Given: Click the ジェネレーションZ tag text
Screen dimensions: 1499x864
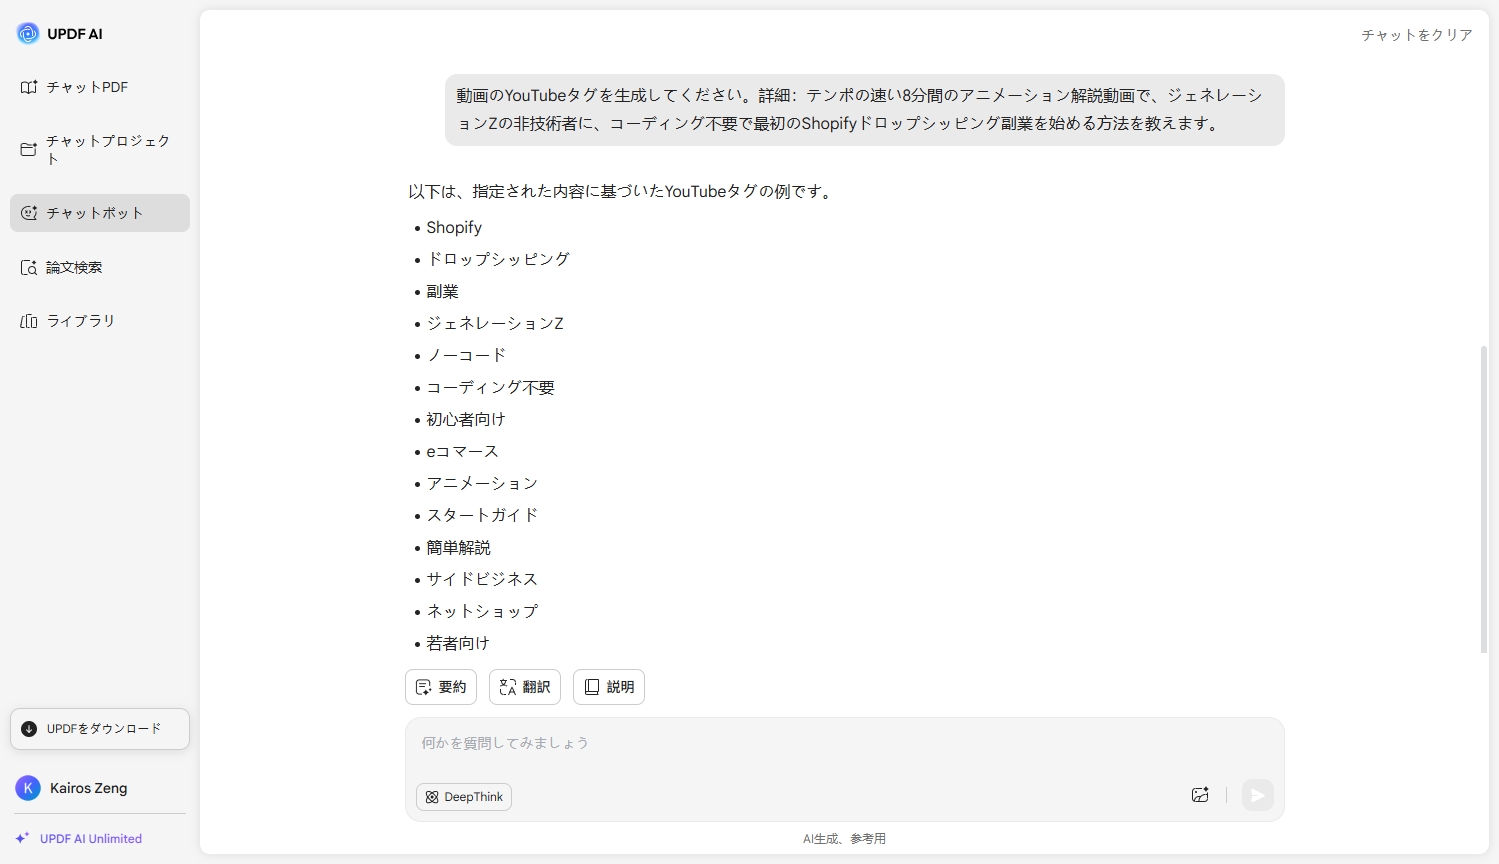Looking at the screenshot, I should coord(495,323).
